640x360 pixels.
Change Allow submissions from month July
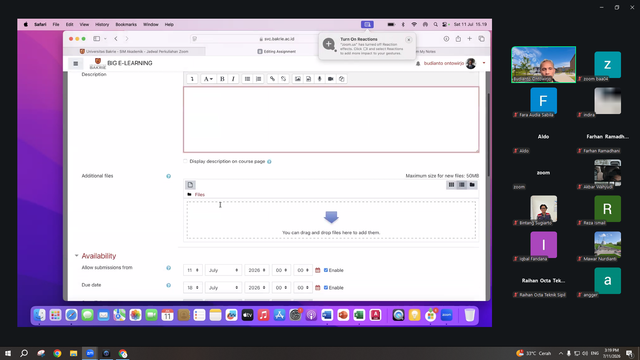click(223, 270)
